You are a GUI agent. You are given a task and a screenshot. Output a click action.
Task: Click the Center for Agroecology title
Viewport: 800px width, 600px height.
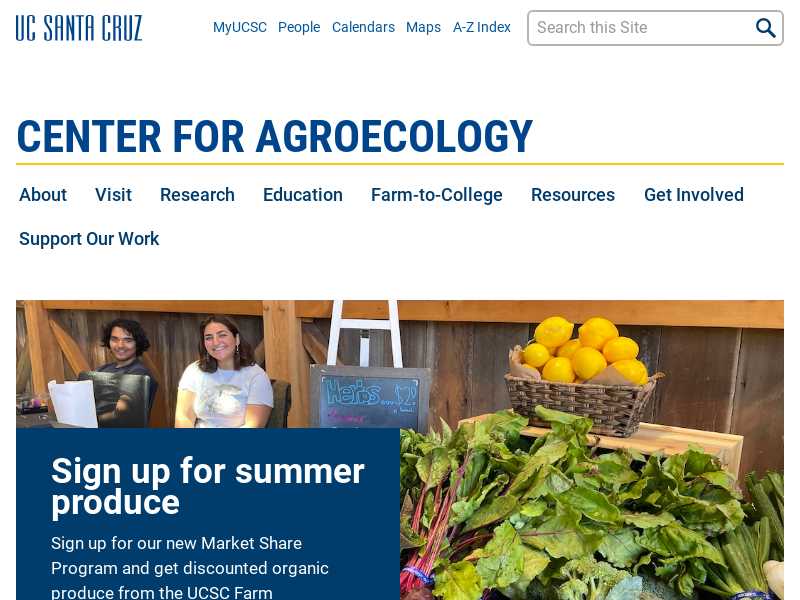pos(275,136)
